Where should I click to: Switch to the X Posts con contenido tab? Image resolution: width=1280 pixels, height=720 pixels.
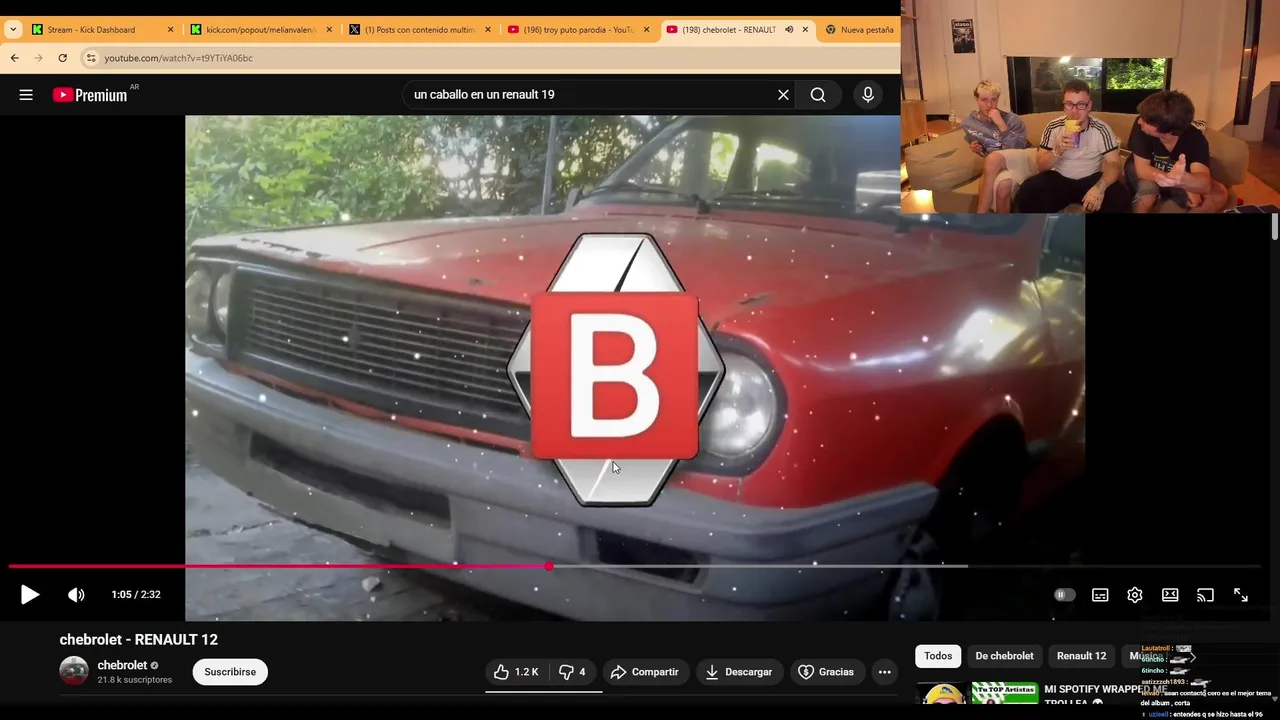419,30
